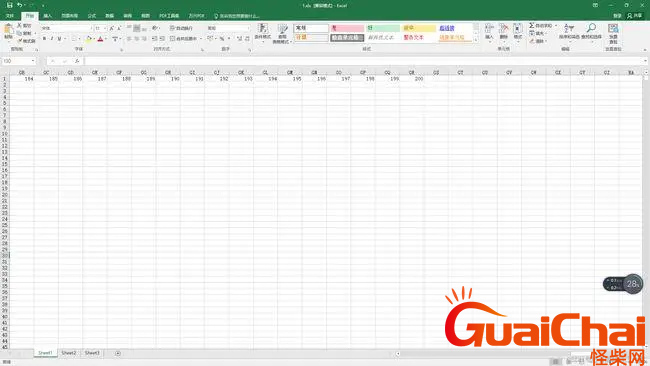The height and width of the screenshot is (366, 650).
Task: Toggle Italic formatting
Action: pyautogui.click(x=52, y=39)
